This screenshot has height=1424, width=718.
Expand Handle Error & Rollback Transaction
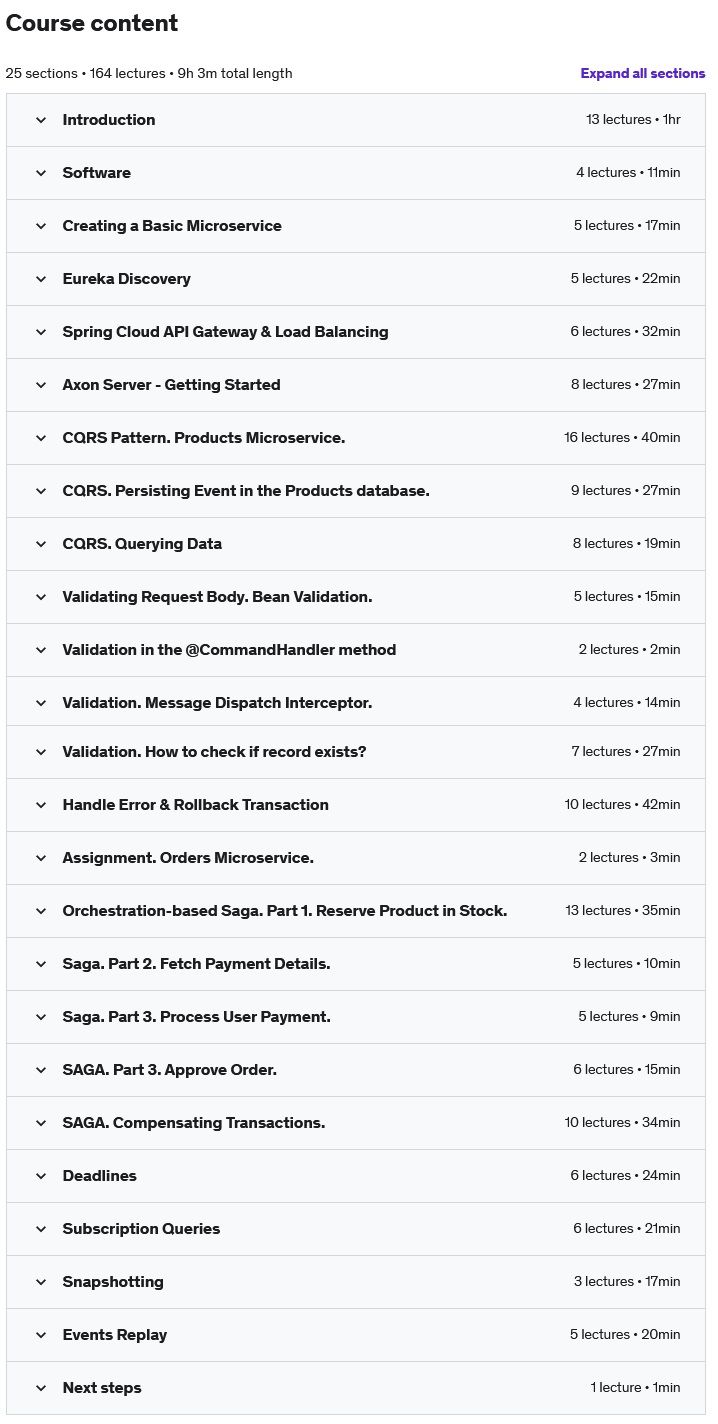click(195, 805)
